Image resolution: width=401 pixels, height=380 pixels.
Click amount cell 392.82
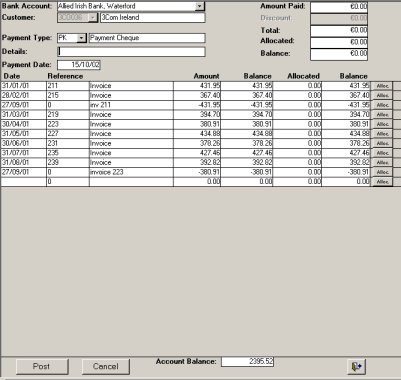pos(197,163)
